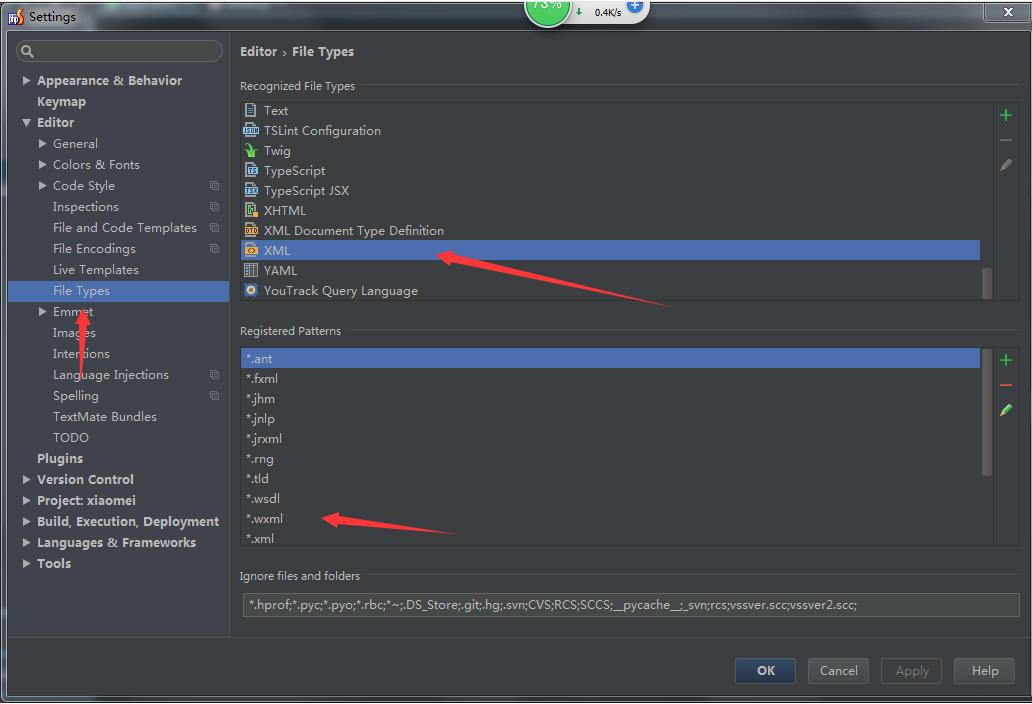This screenshot has height=704, width=1032.
Task: Select File Types in the settings tree
Action: (x=118, y=291)
